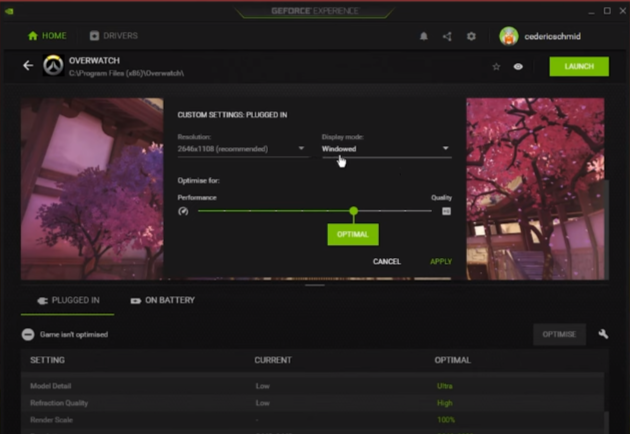Viewport: 630px width, 434px height.
Task: Click the Ultra optimal value
Action: (x=444, y=386)
